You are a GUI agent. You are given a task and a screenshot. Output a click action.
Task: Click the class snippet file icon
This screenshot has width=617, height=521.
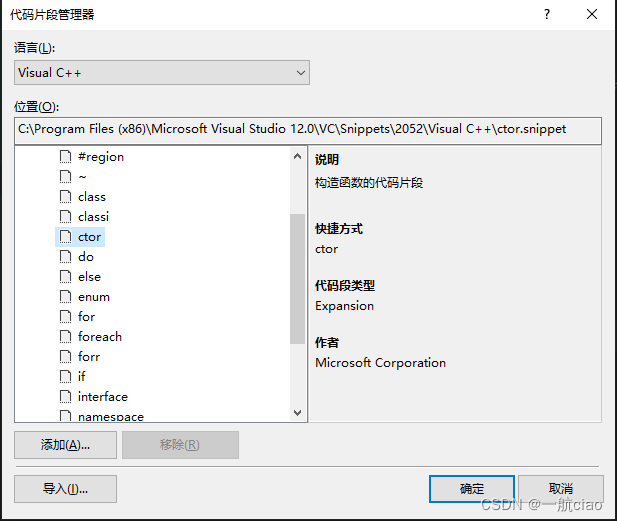(x=65, y=197)
